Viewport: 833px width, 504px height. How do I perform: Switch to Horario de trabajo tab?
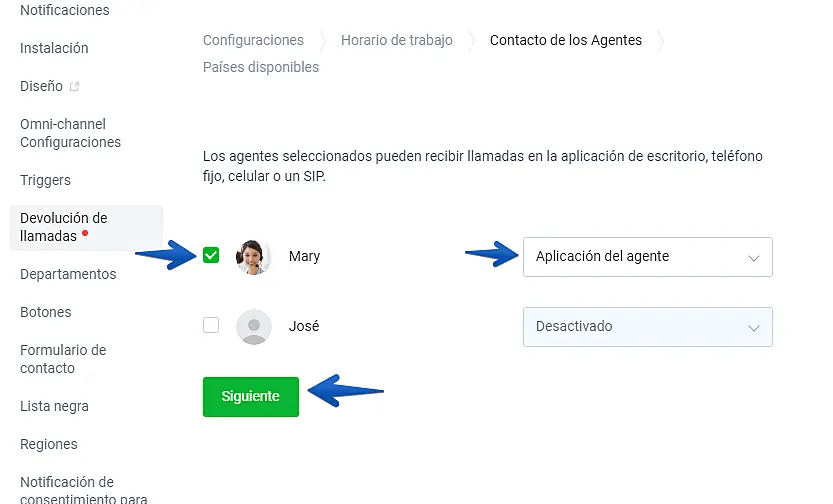[x=396, y=40]
